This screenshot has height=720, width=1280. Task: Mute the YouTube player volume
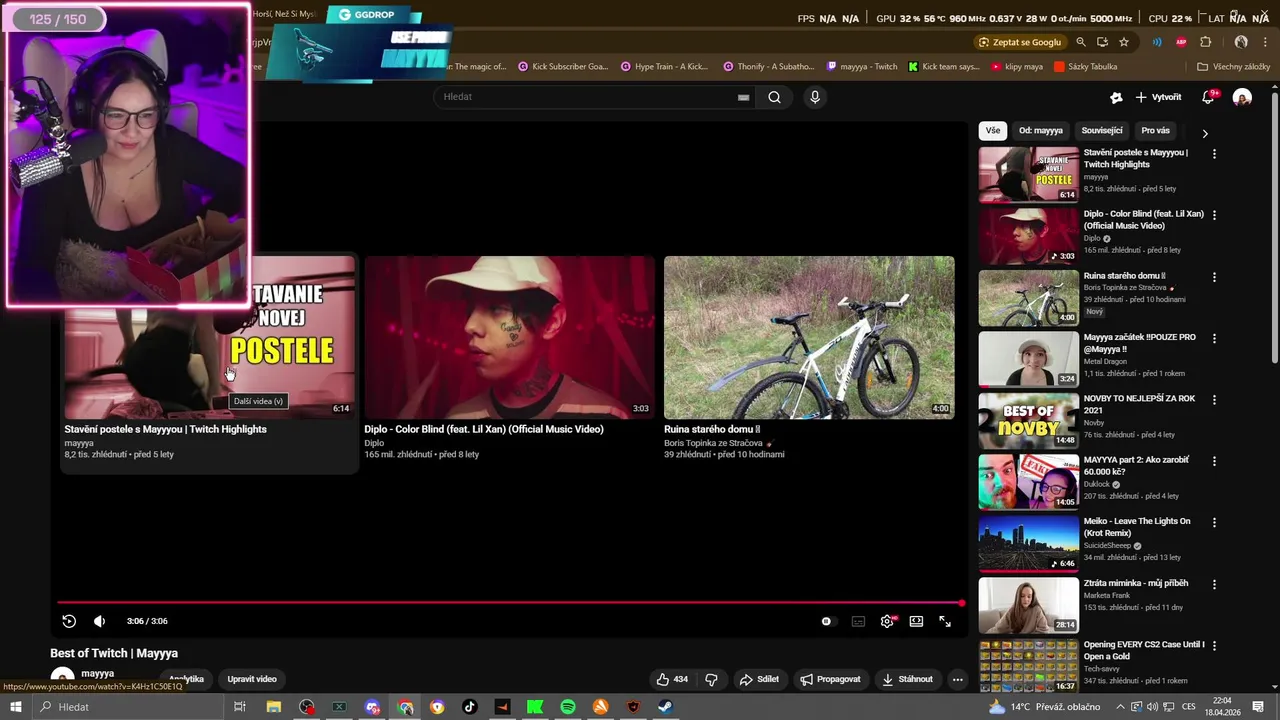pos(99,621)
